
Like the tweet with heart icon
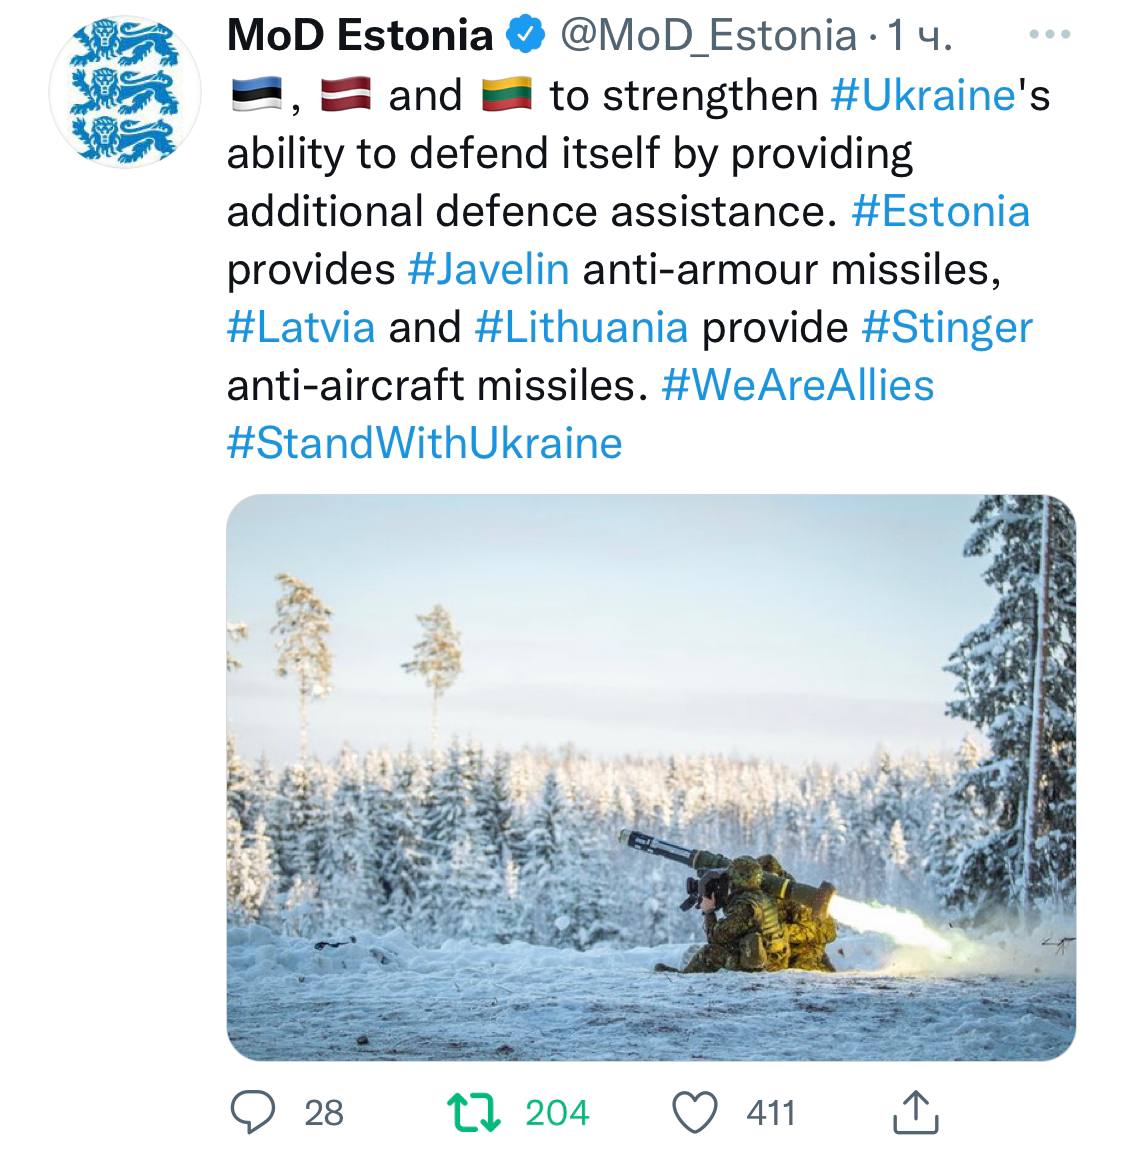click(696, 1111)
